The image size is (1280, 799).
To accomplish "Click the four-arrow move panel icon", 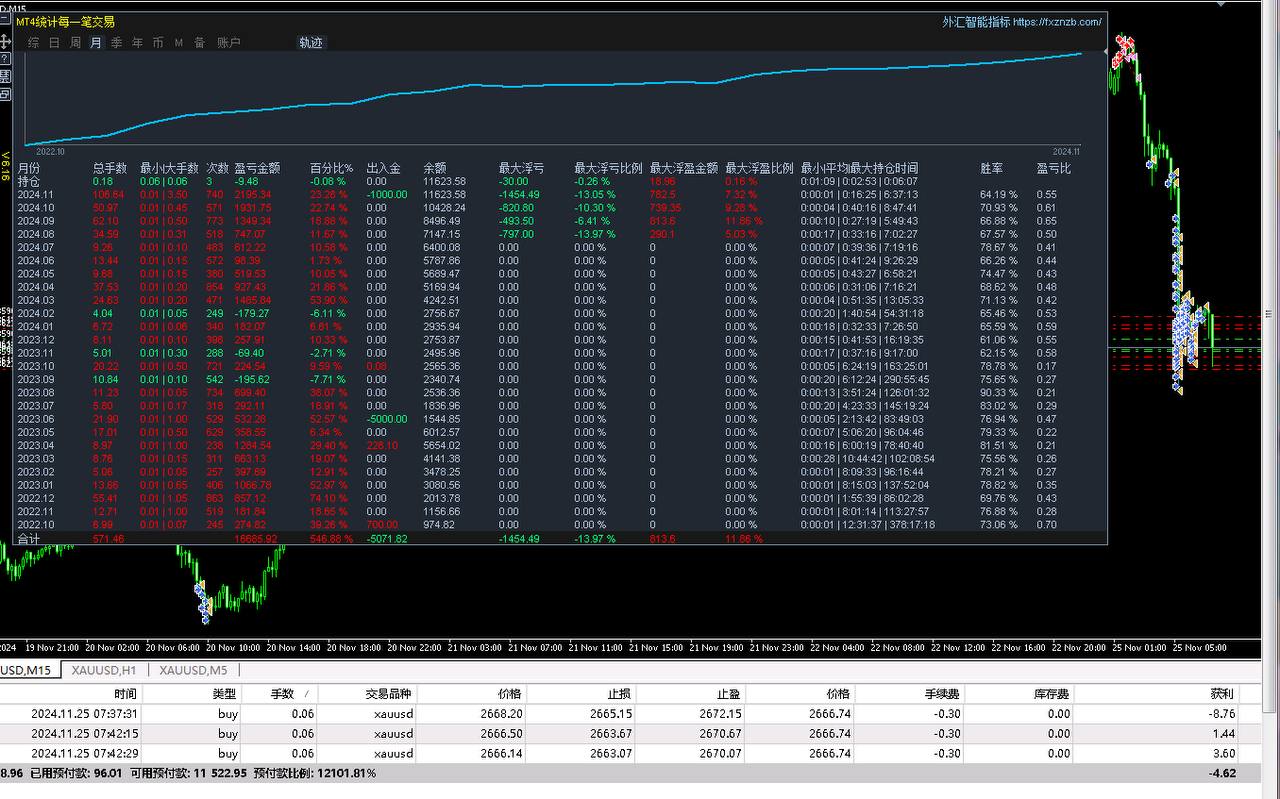I will pyautogui.click(x=5, y=42).
